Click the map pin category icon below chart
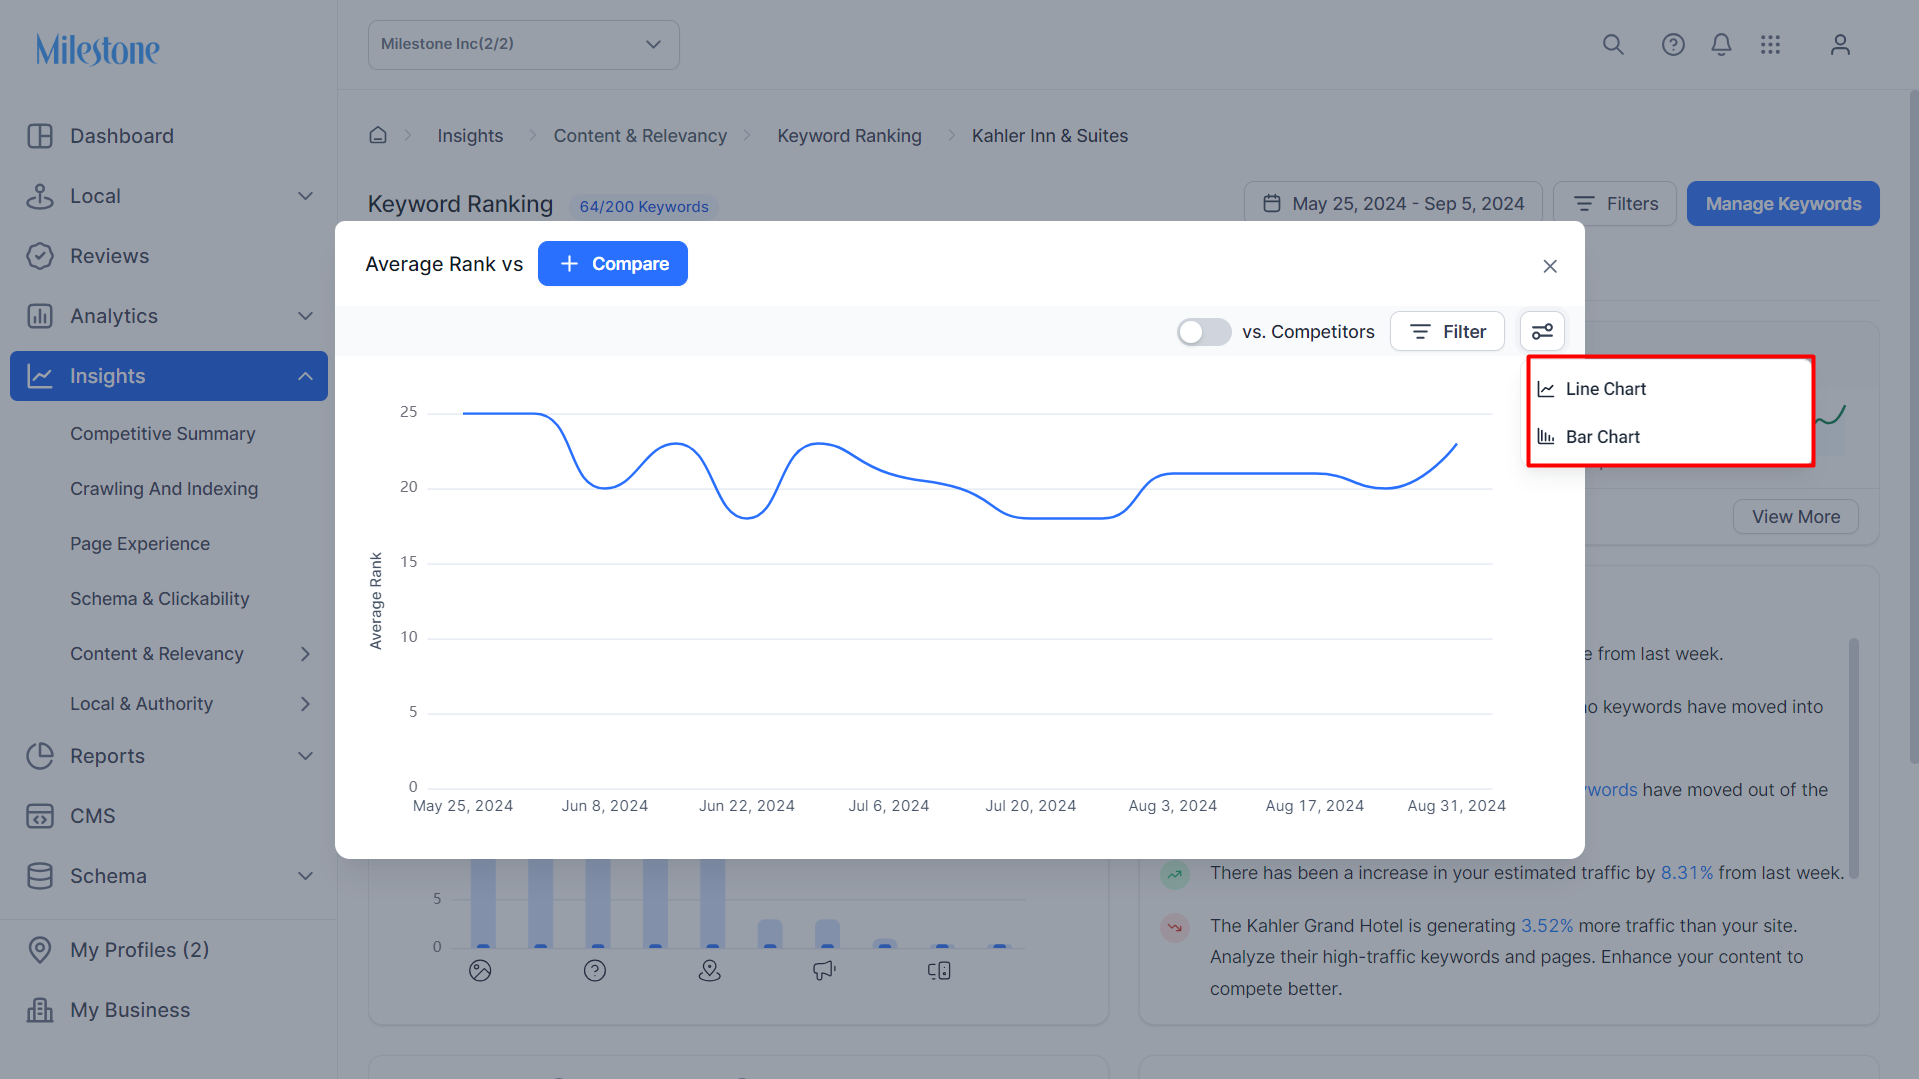 click(x=710, y=970)
